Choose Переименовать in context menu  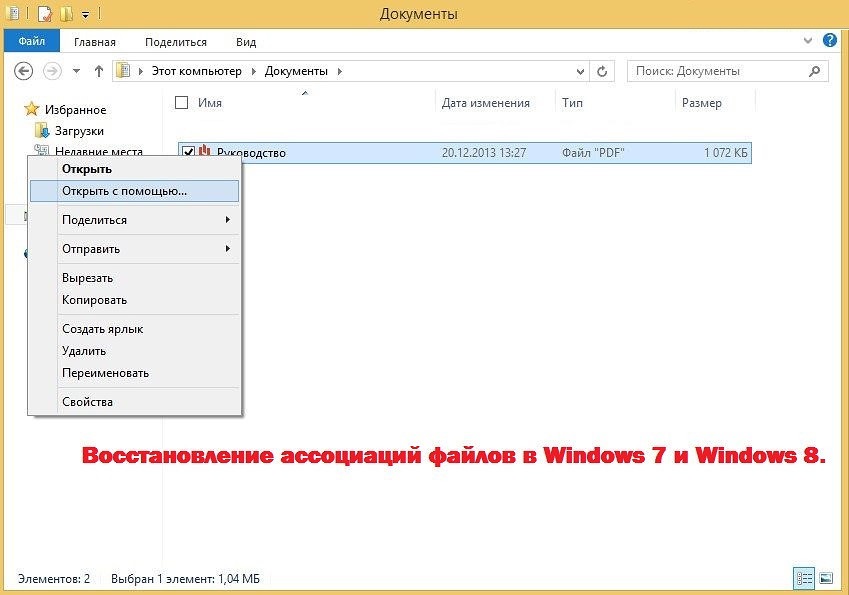[x=134, y=373]
